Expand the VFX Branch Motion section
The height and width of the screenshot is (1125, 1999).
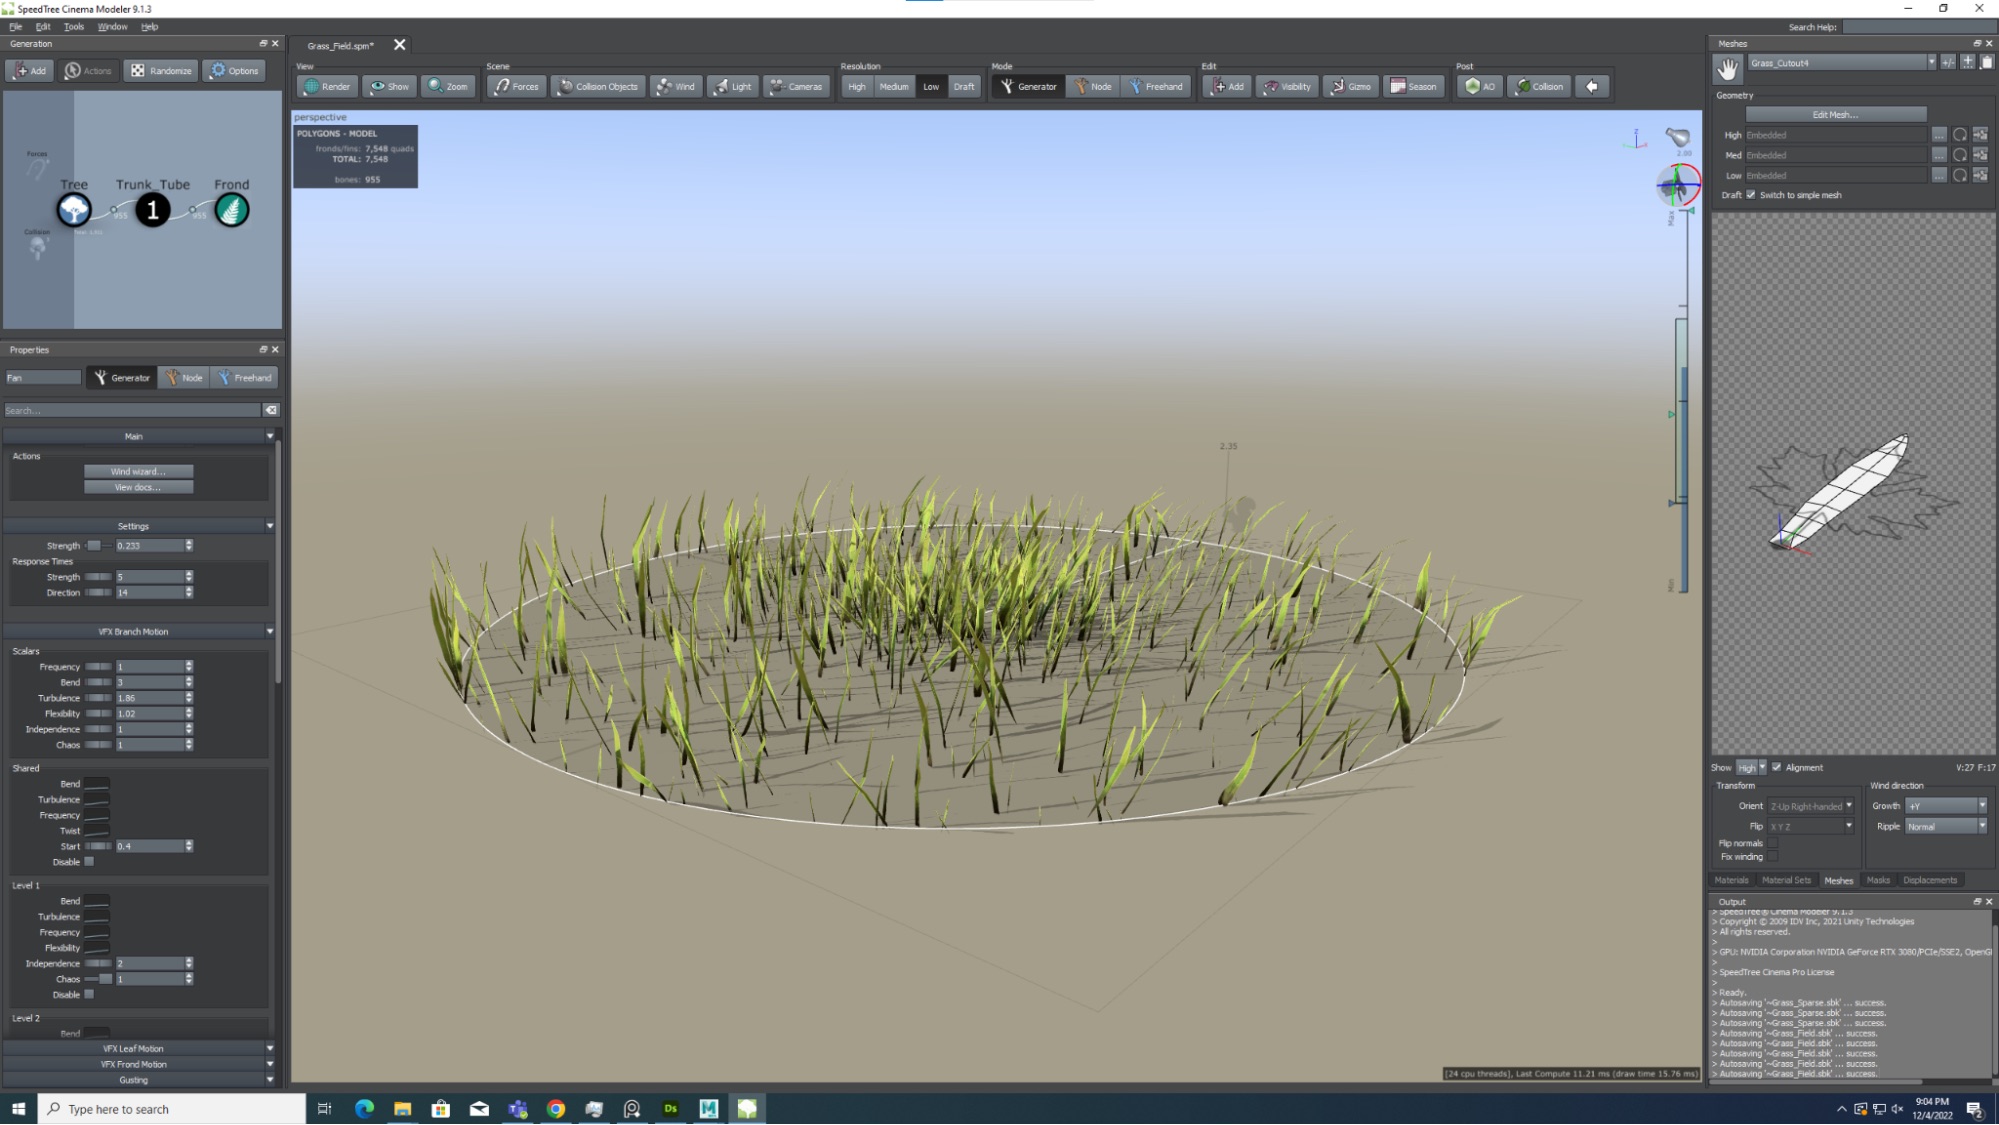click(x=135, y=630)
